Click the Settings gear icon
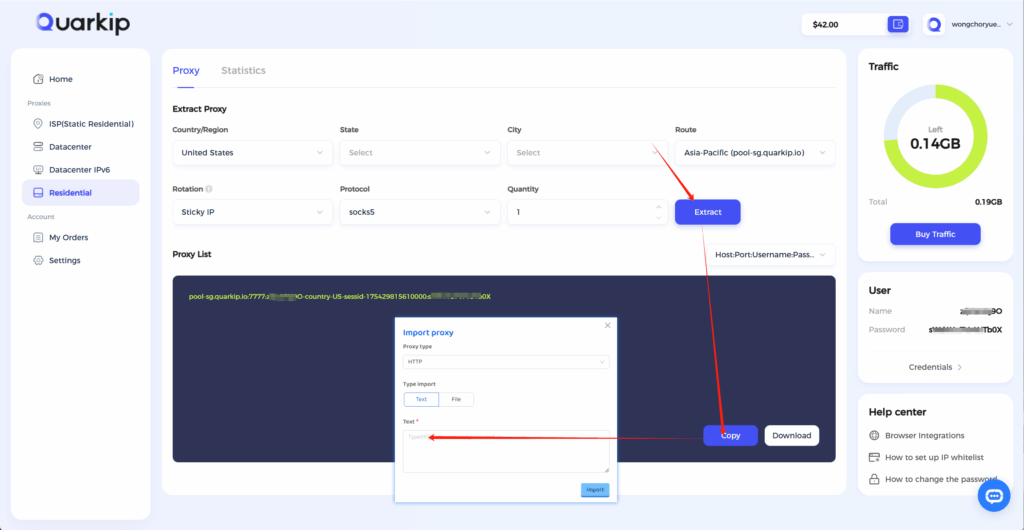Screen dimensions: 1024x530 pyautogui.click(x=38, y=260)
